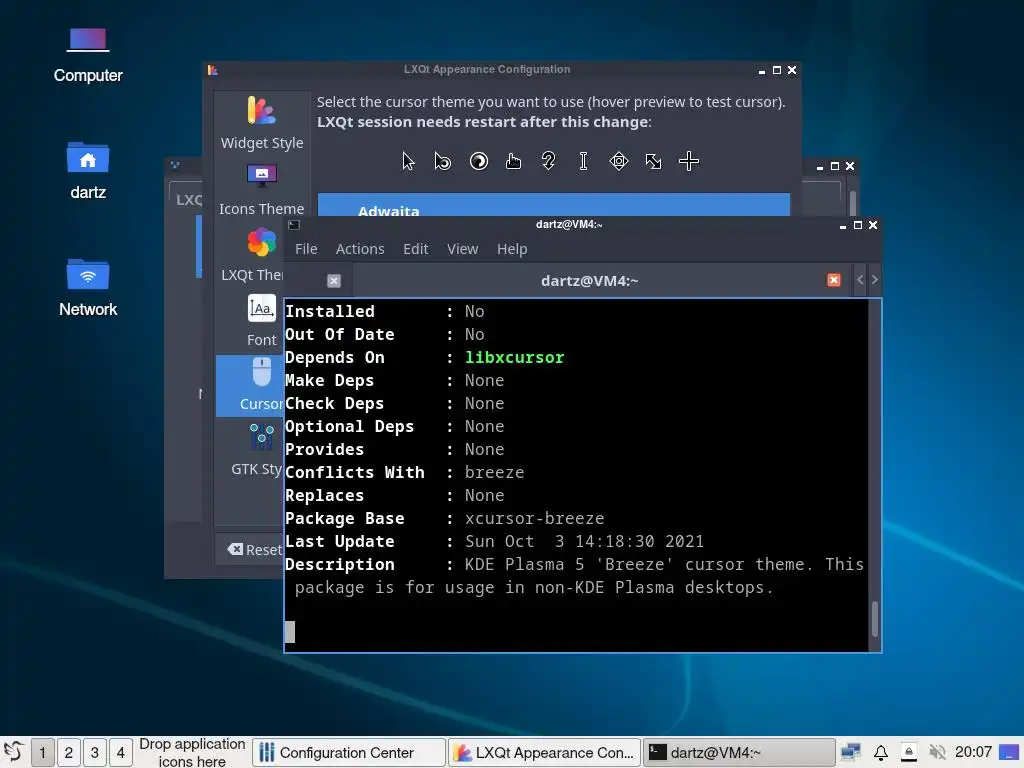Image resolution: width=1024 pixels, height=768 pixels.
Task: Click the pointing hand cursor preview
Action: pos(513,161)
